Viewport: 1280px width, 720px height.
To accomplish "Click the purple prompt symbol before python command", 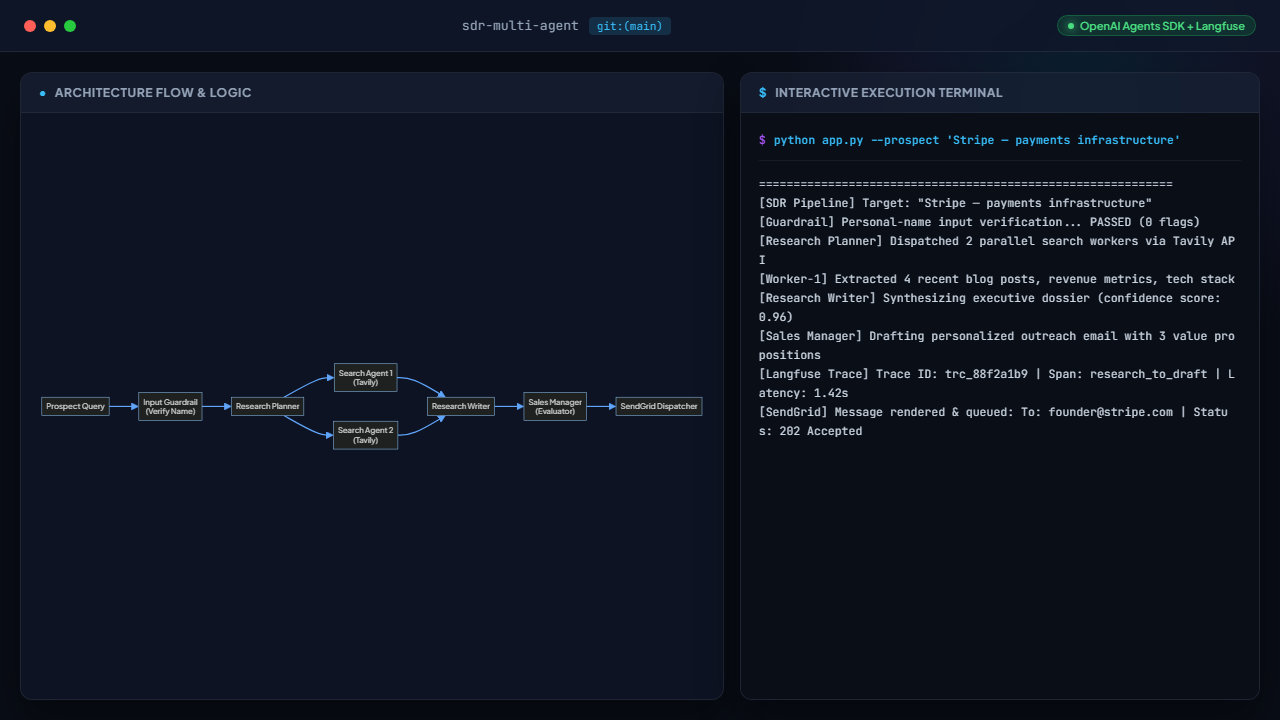I will [763, 140].
